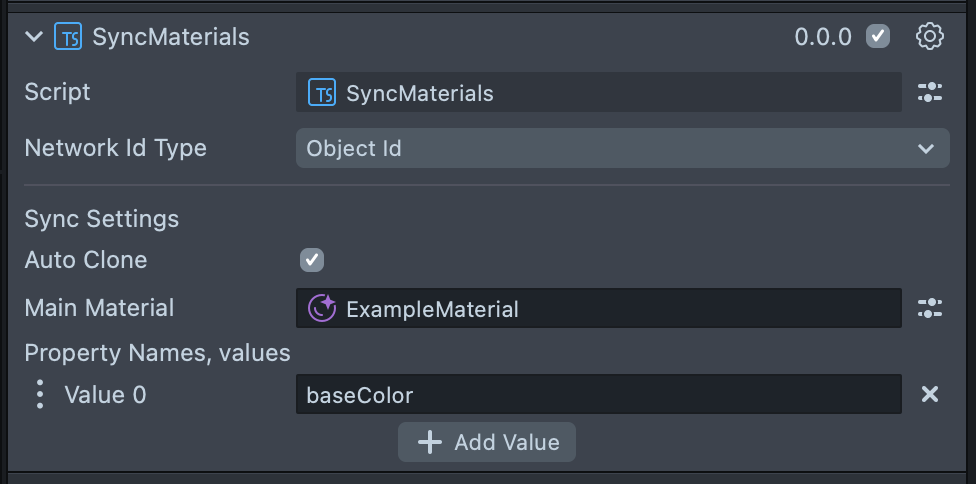
Task: Select the SyncMaterials script reference field
Action: click(598, 93)
